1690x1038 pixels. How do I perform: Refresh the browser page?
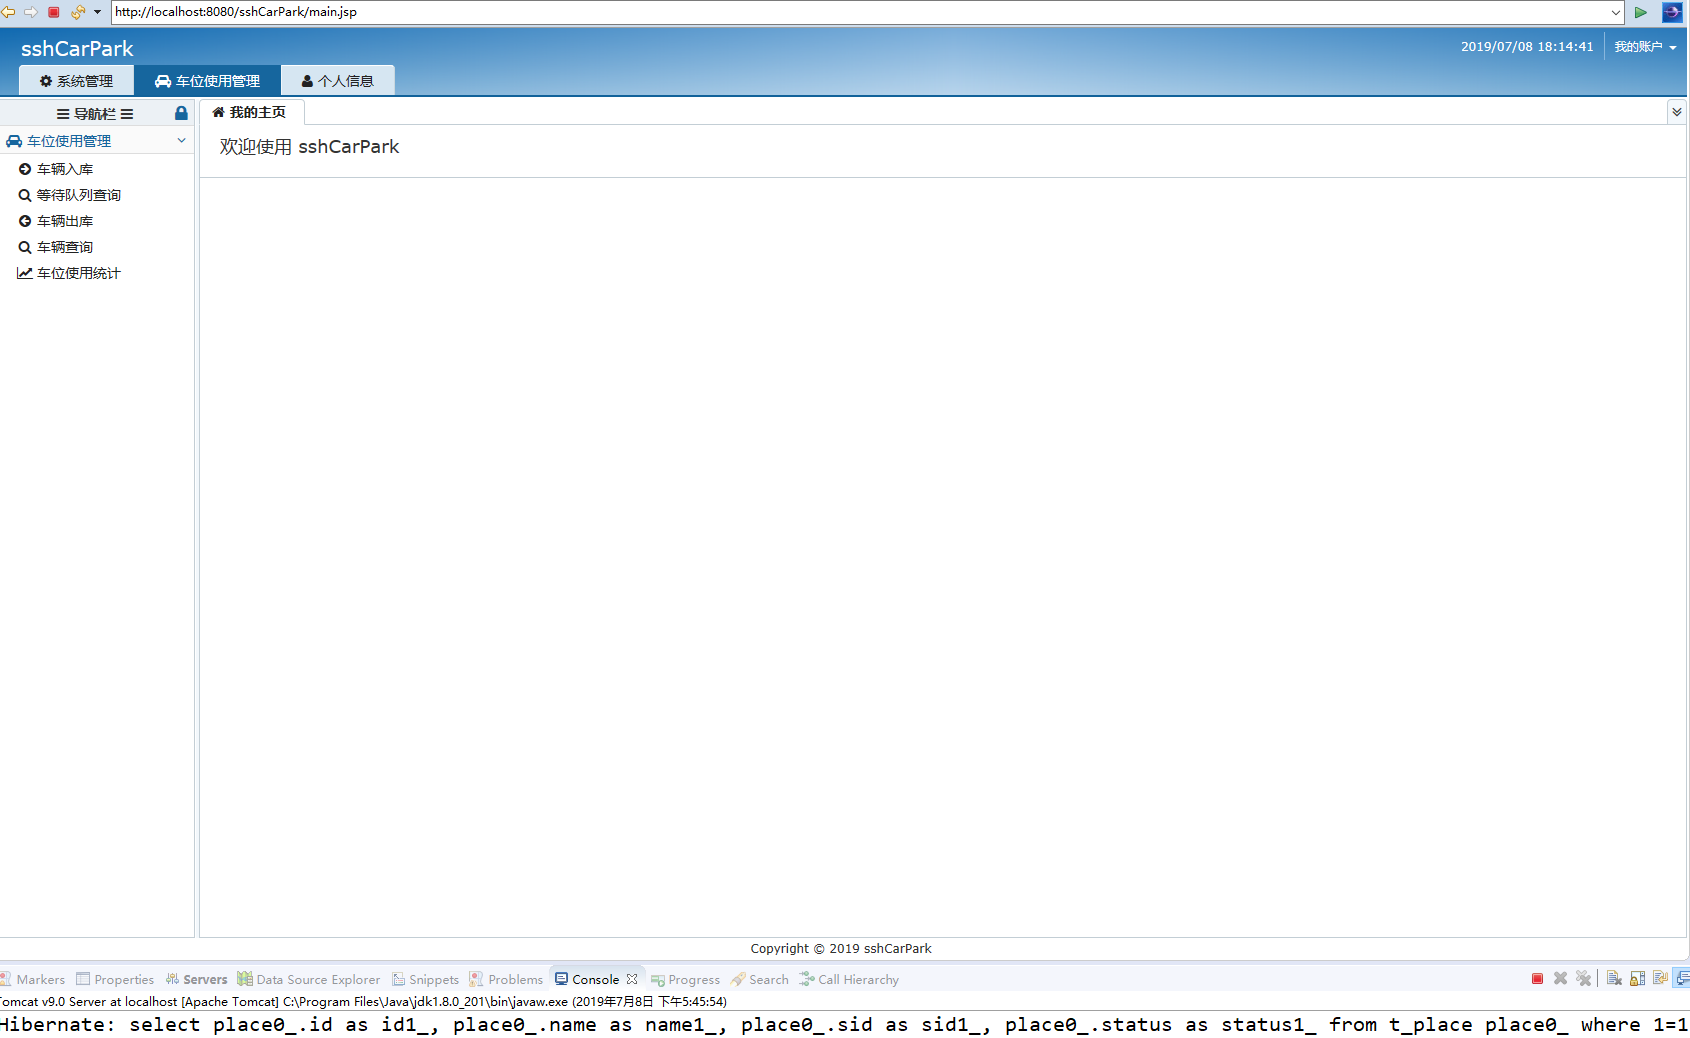tap(77, 12)
